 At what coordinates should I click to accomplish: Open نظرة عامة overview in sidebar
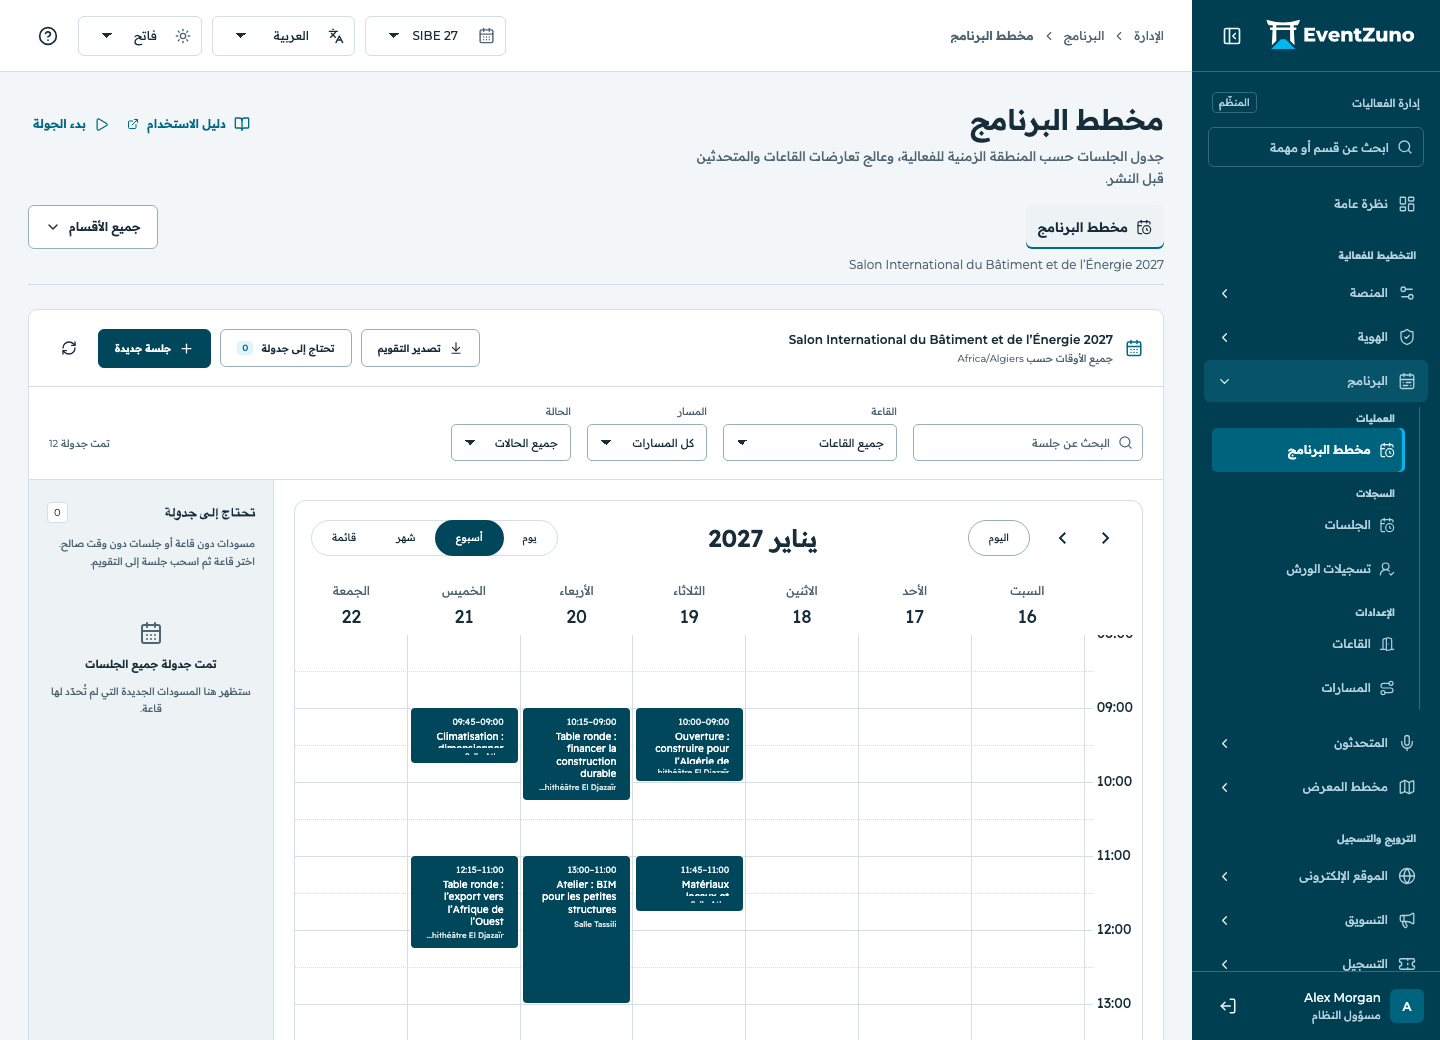(x=1316, y=204)
